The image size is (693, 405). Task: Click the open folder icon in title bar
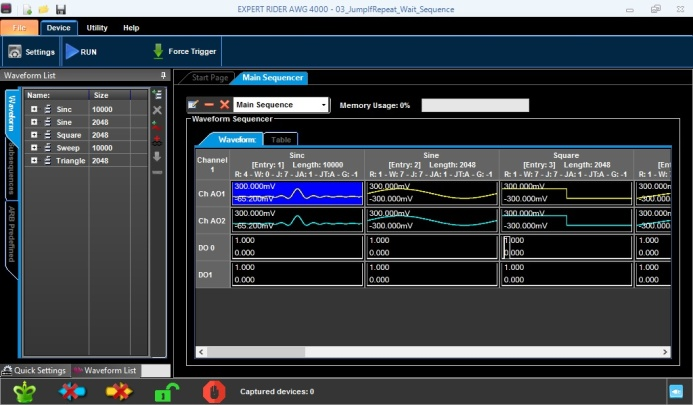pos(43,9)
